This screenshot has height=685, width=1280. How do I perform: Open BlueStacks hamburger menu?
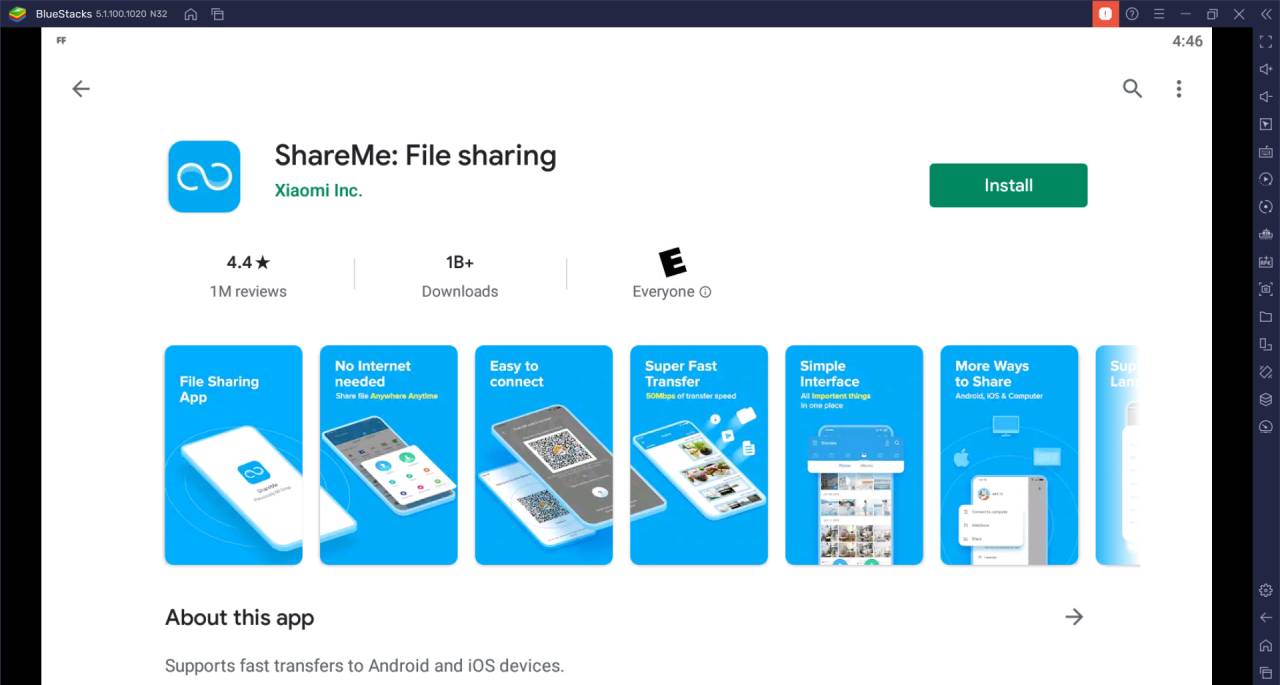coord(1159,14)
